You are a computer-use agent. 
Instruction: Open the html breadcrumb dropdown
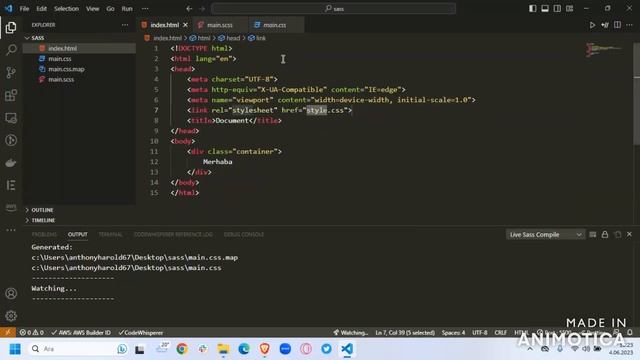(200, 38)
